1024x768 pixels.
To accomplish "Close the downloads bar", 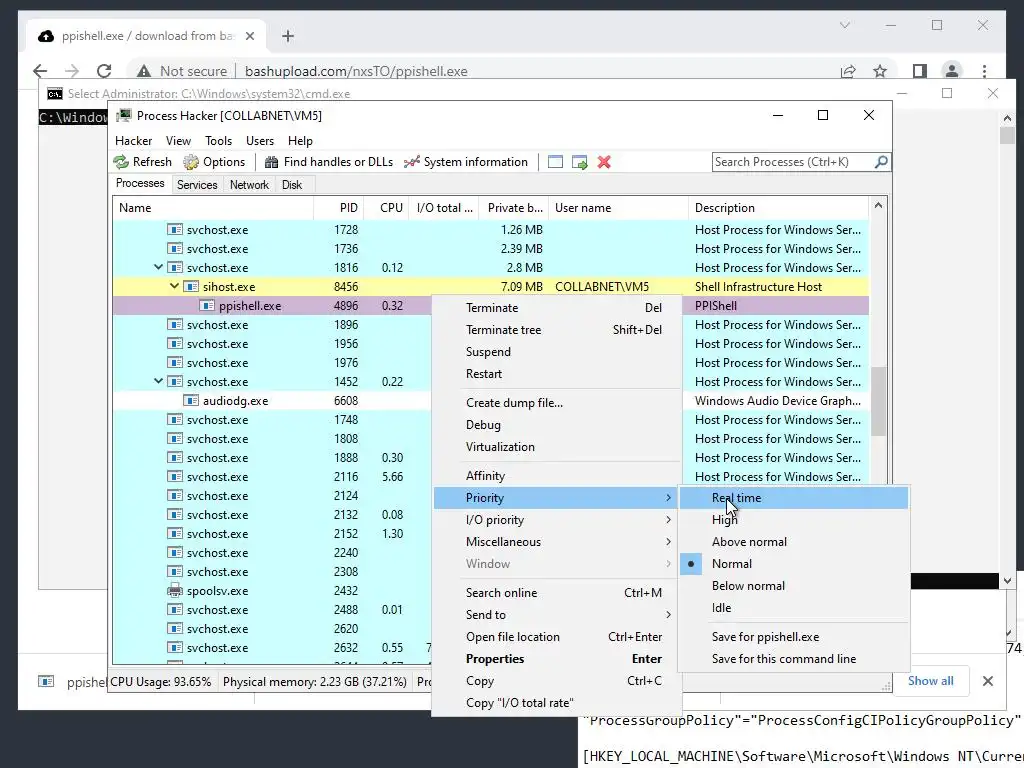I will [987, 681].
